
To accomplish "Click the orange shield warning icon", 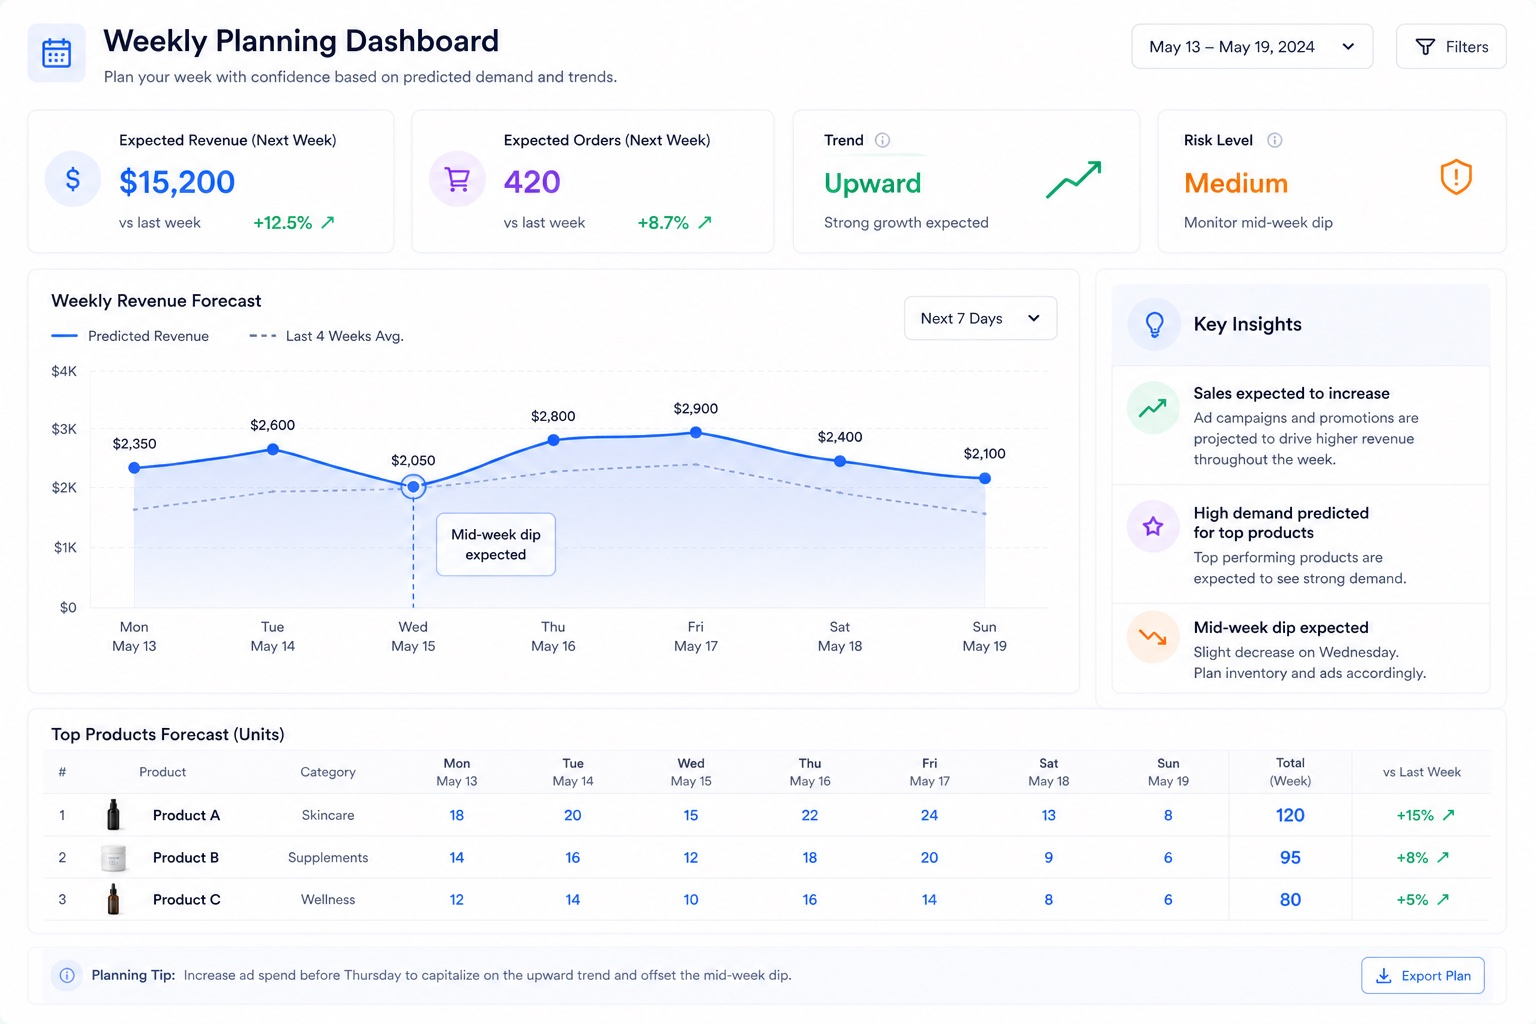I will pyautogui.click(x=1456, y=178).
